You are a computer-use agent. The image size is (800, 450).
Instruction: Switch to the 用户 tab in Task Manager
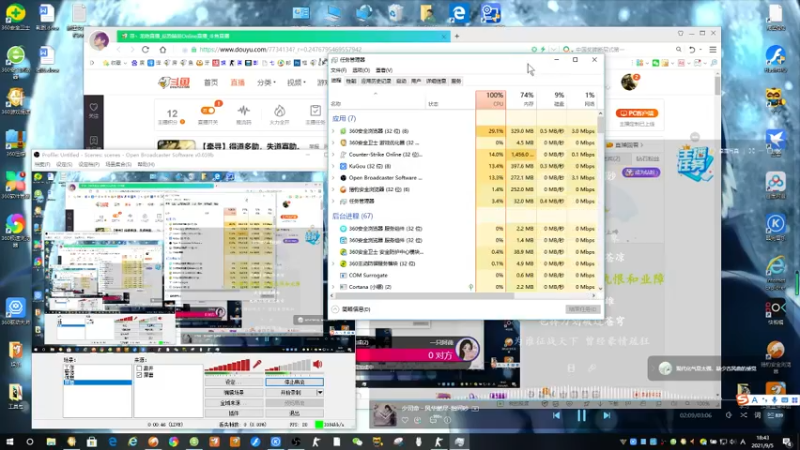[x=416, y=81]
